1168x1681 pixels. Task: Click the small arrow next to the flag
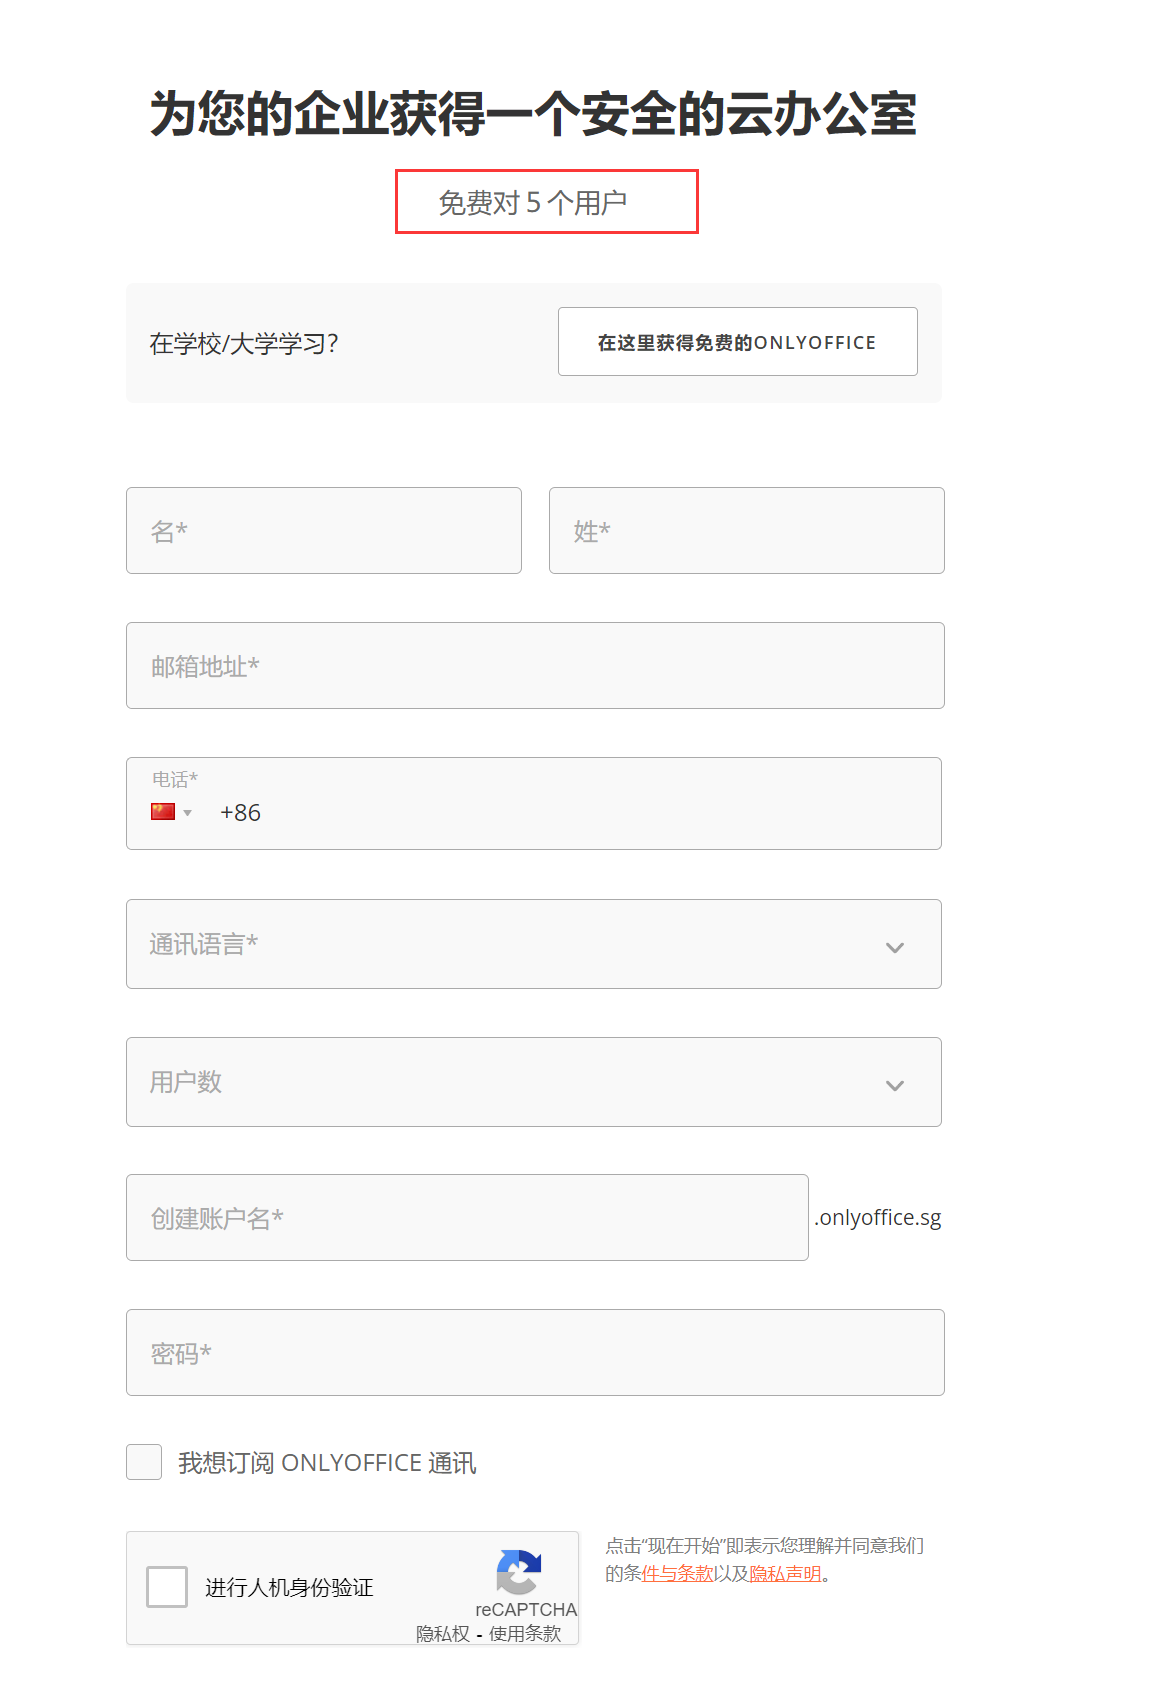187,813
